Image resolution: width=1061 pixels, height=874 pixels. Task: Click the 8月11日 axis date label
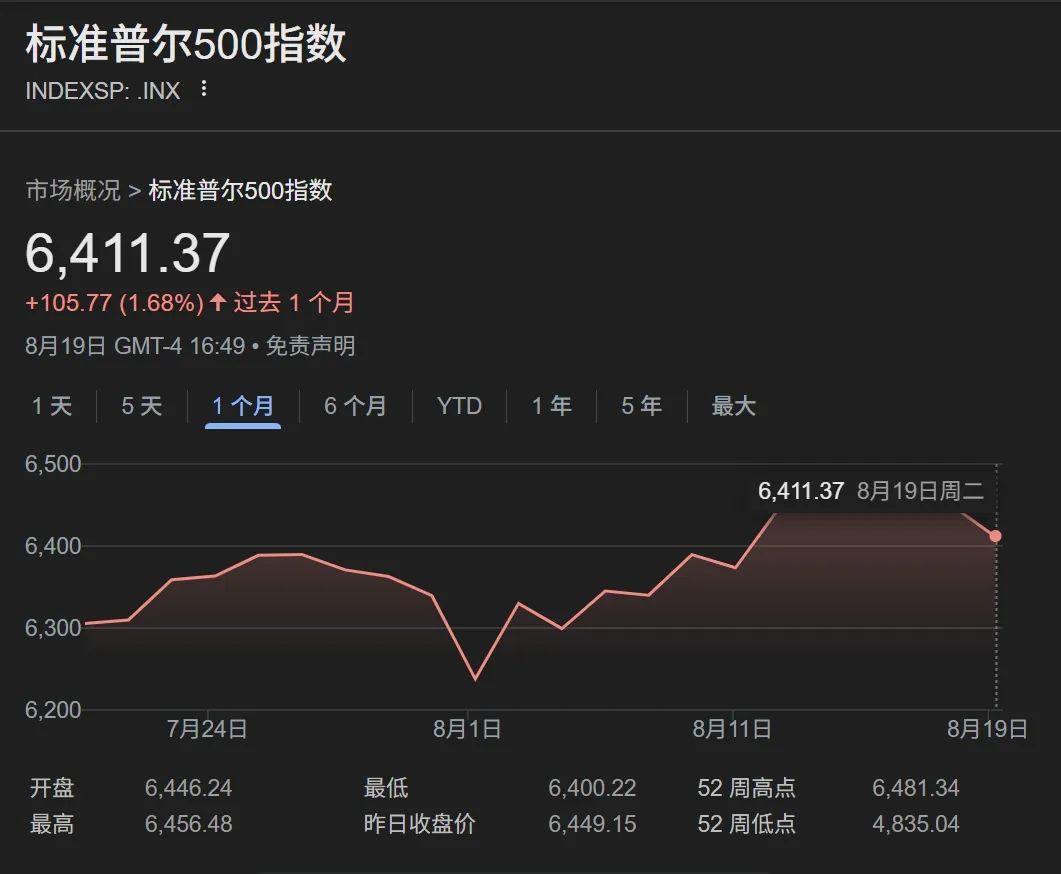(731, 729)
